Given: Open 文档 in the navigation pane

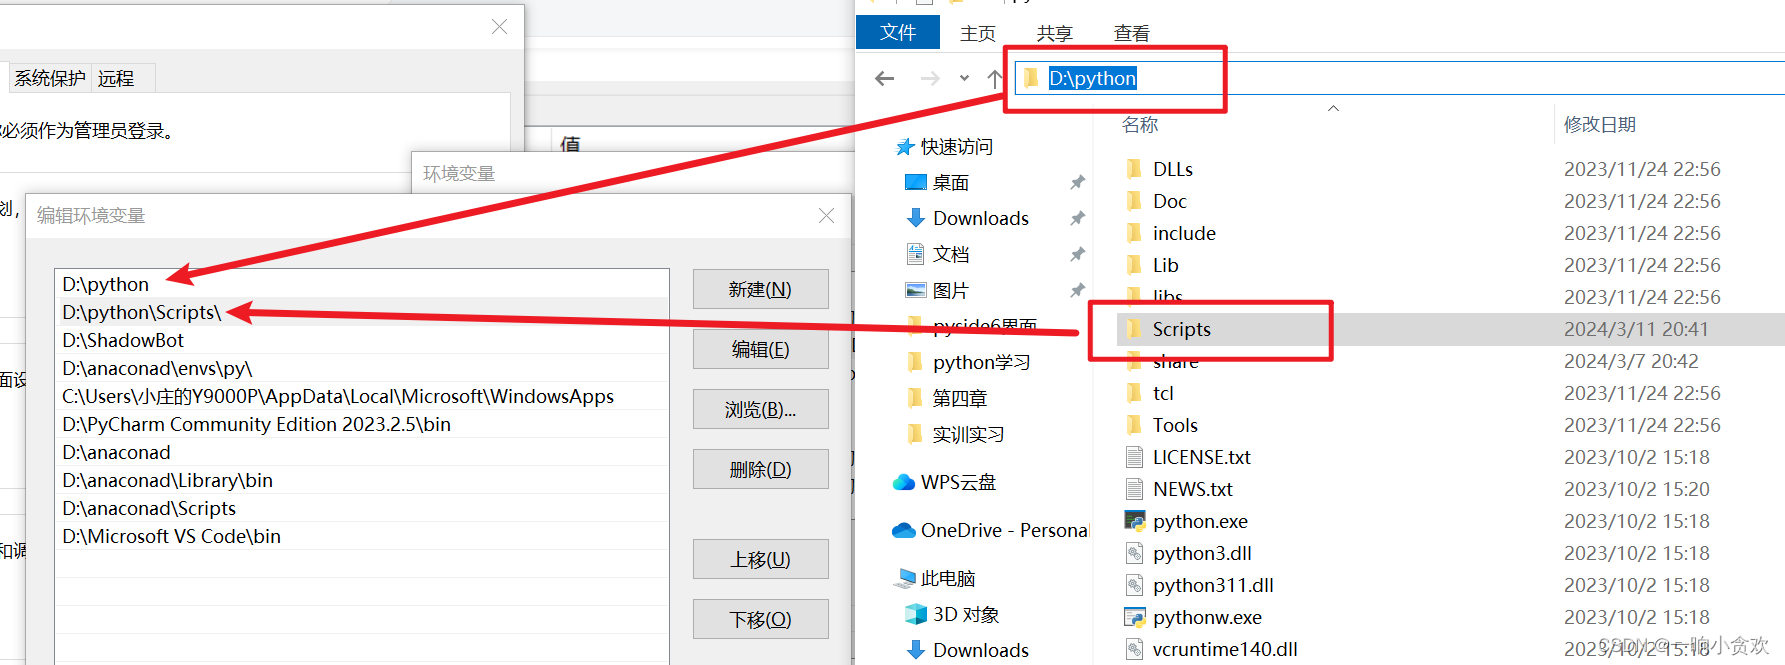Looking at the screenshot, I should (950, 254).
